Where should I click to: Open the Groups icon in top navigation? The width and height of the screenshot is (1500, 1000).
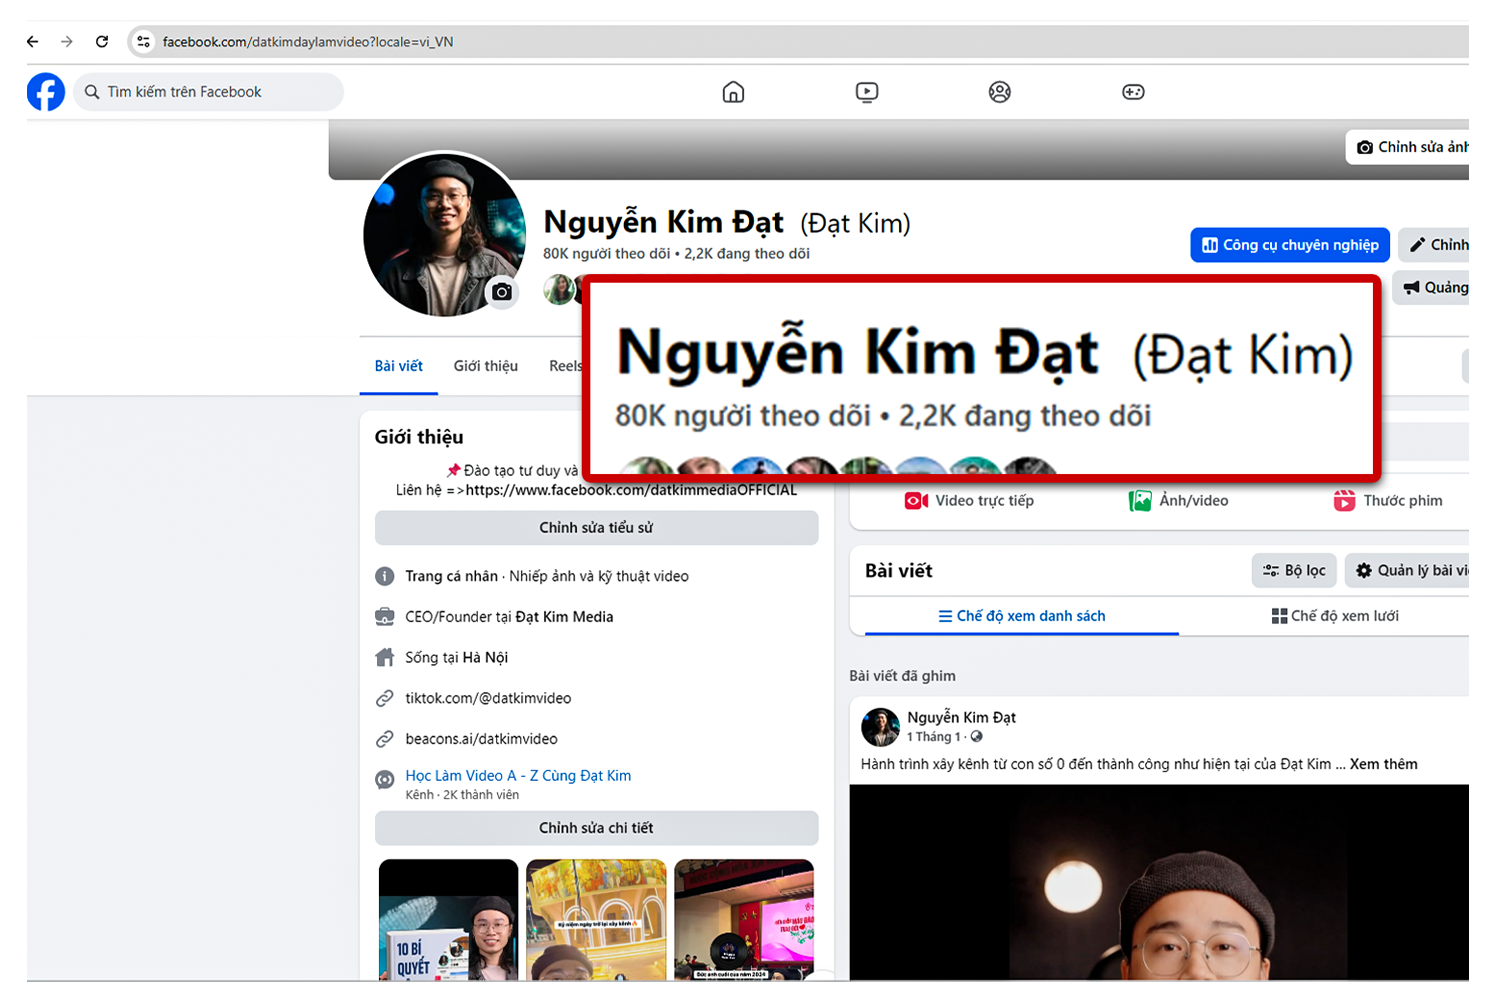coord(999,92)
